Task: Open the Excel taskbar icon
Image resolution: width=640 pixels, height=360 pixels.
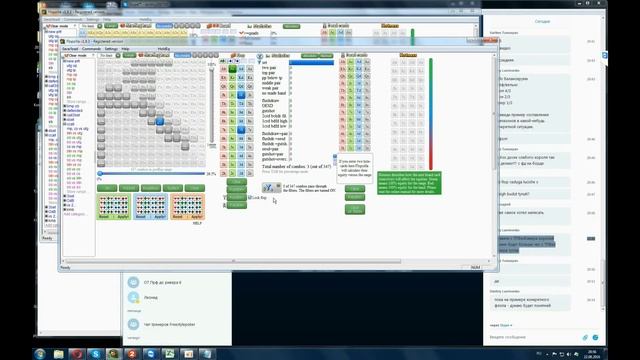Action: coord(169,354)
